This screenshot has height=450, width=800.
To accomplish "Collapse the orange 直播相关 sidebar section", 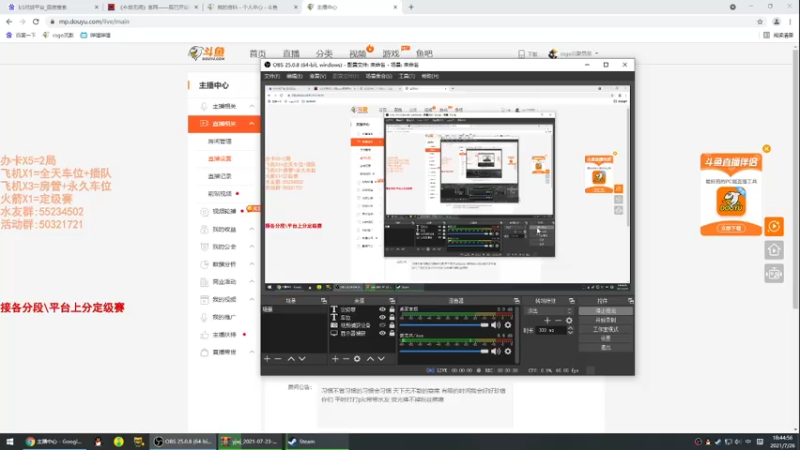I will 252,123.
